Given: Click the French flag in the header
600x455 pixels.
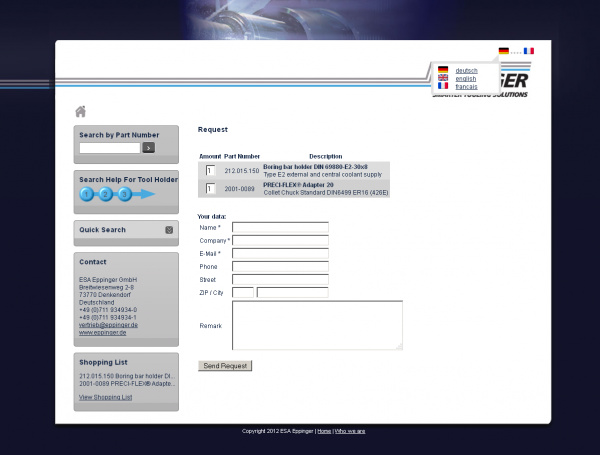Looking at the screenshot, I should (529, 51).
